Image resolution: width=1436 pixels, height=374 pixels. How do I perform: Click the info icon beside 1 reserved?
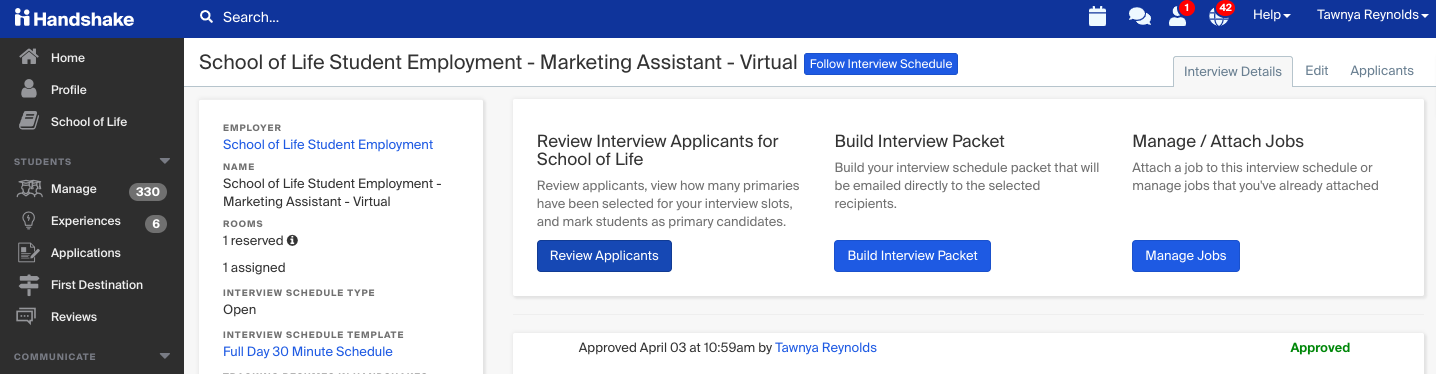point(293,241)
